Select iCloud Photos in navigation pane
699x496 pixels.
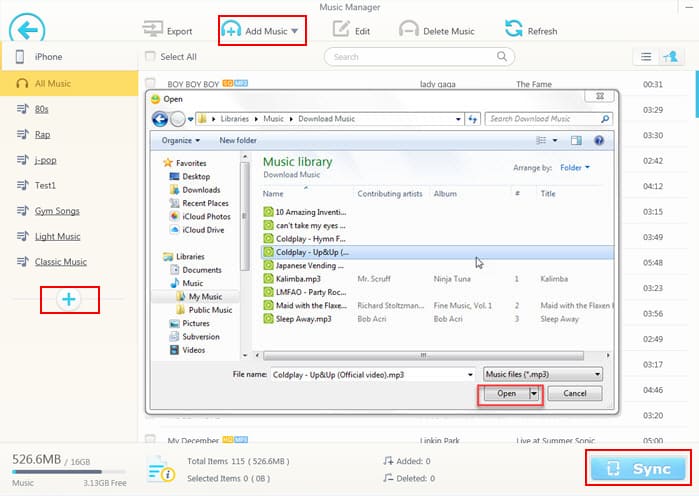pos(206,217)
